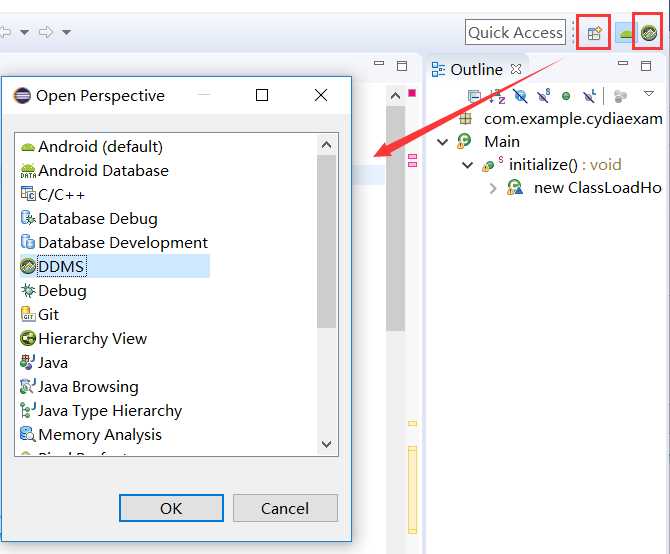Viewport: 670px width, 554px height.
Task: Minimize the Outline panel
Action: pos(623,63)
